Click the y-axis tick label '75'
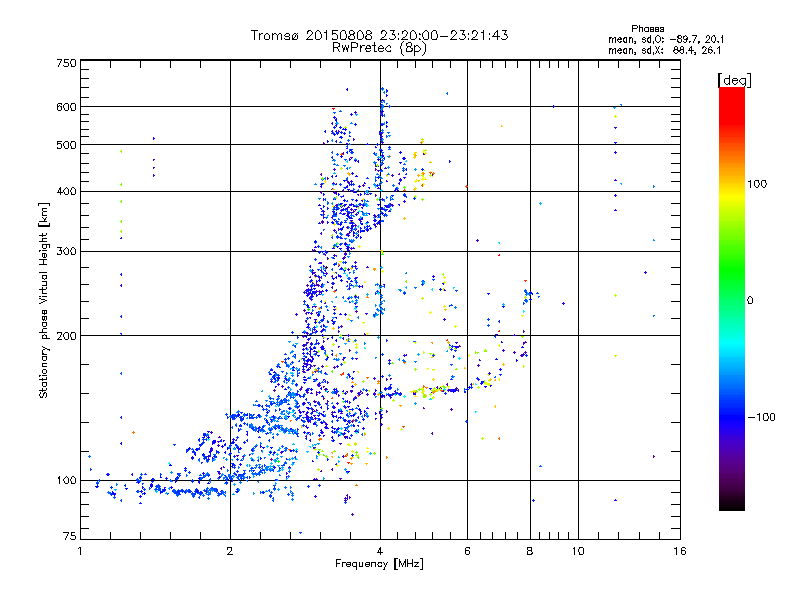 click(70, 536)
